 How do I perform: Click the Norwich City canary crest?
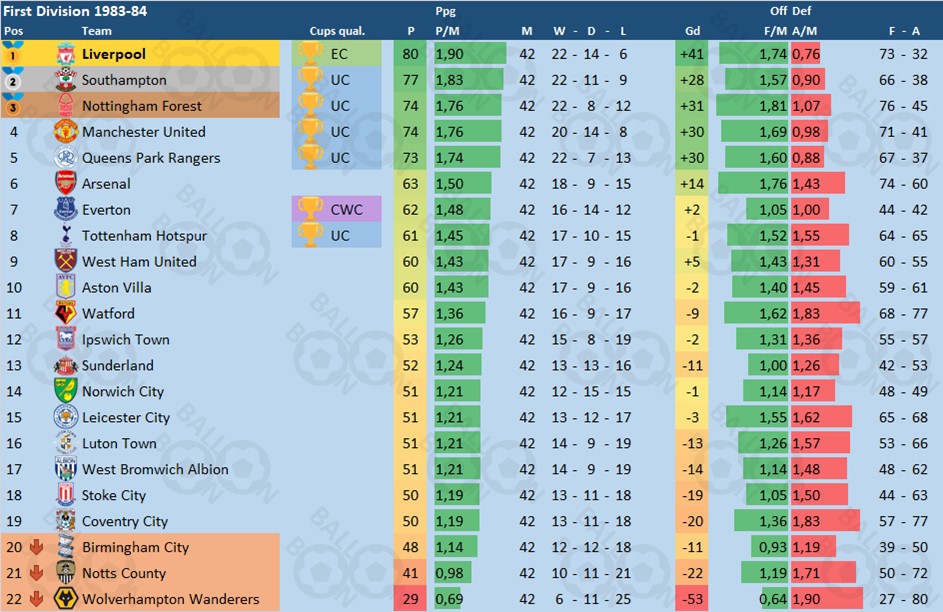(66, 391)
